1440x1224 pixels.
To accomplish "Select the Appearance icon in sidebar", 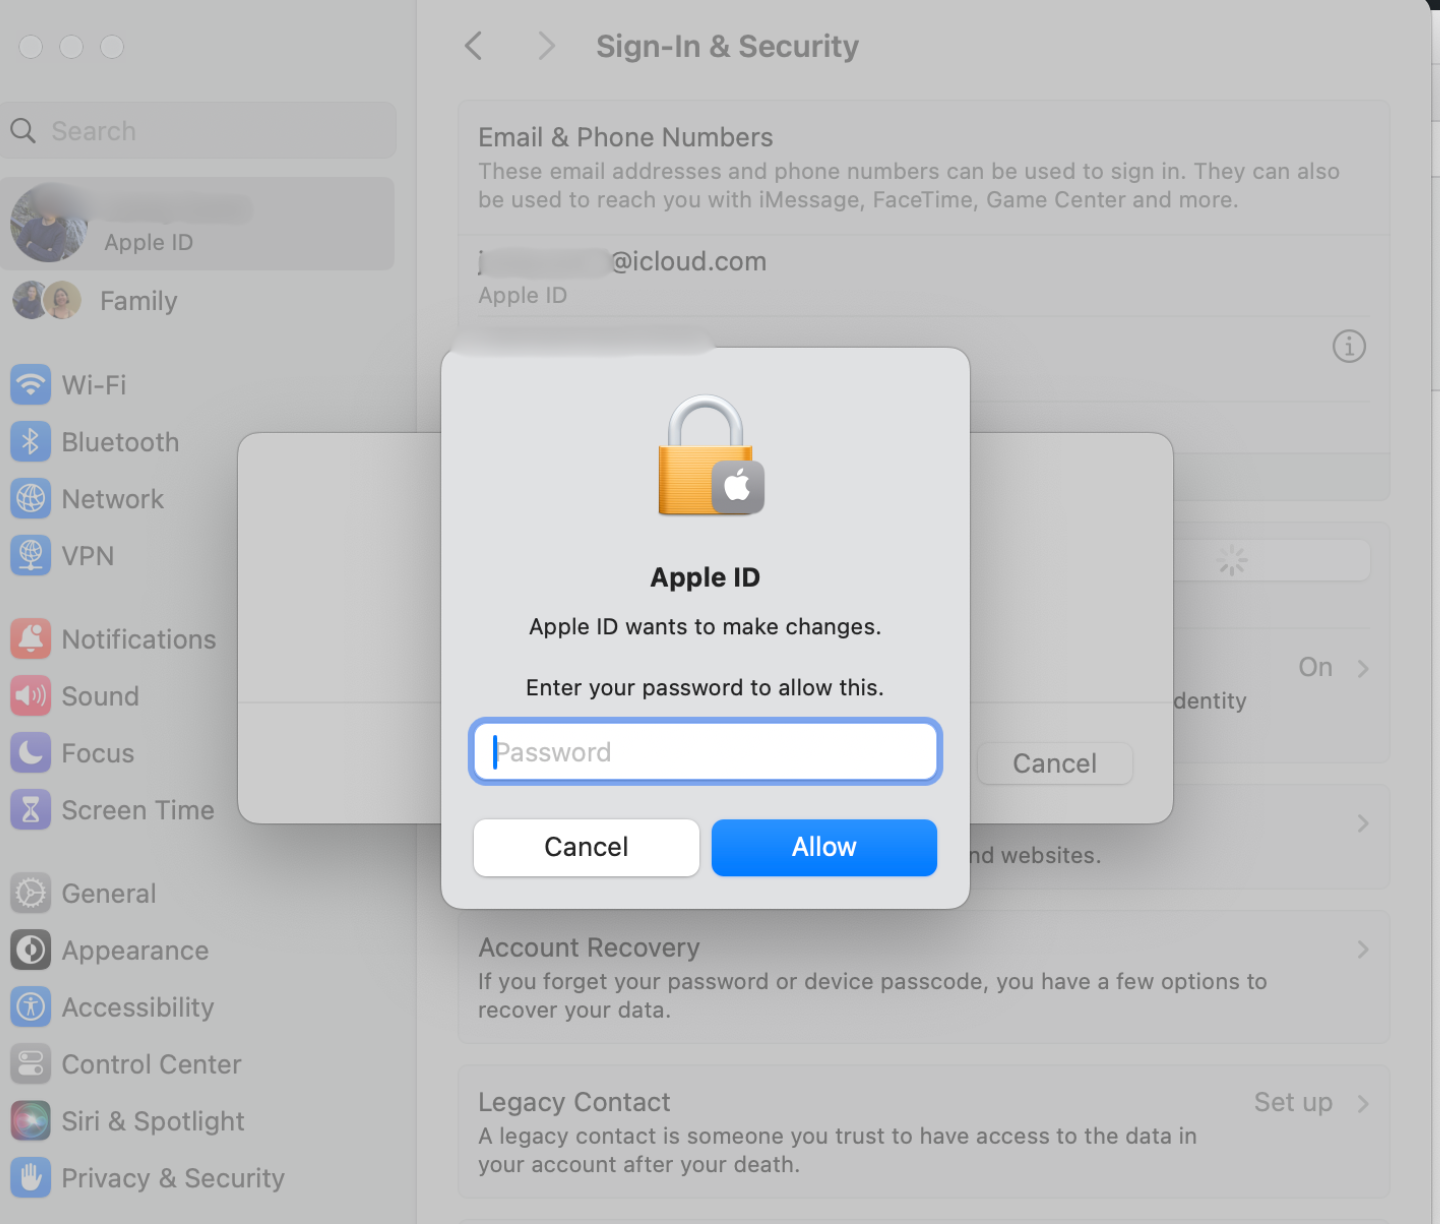I will tap(31, 950).
